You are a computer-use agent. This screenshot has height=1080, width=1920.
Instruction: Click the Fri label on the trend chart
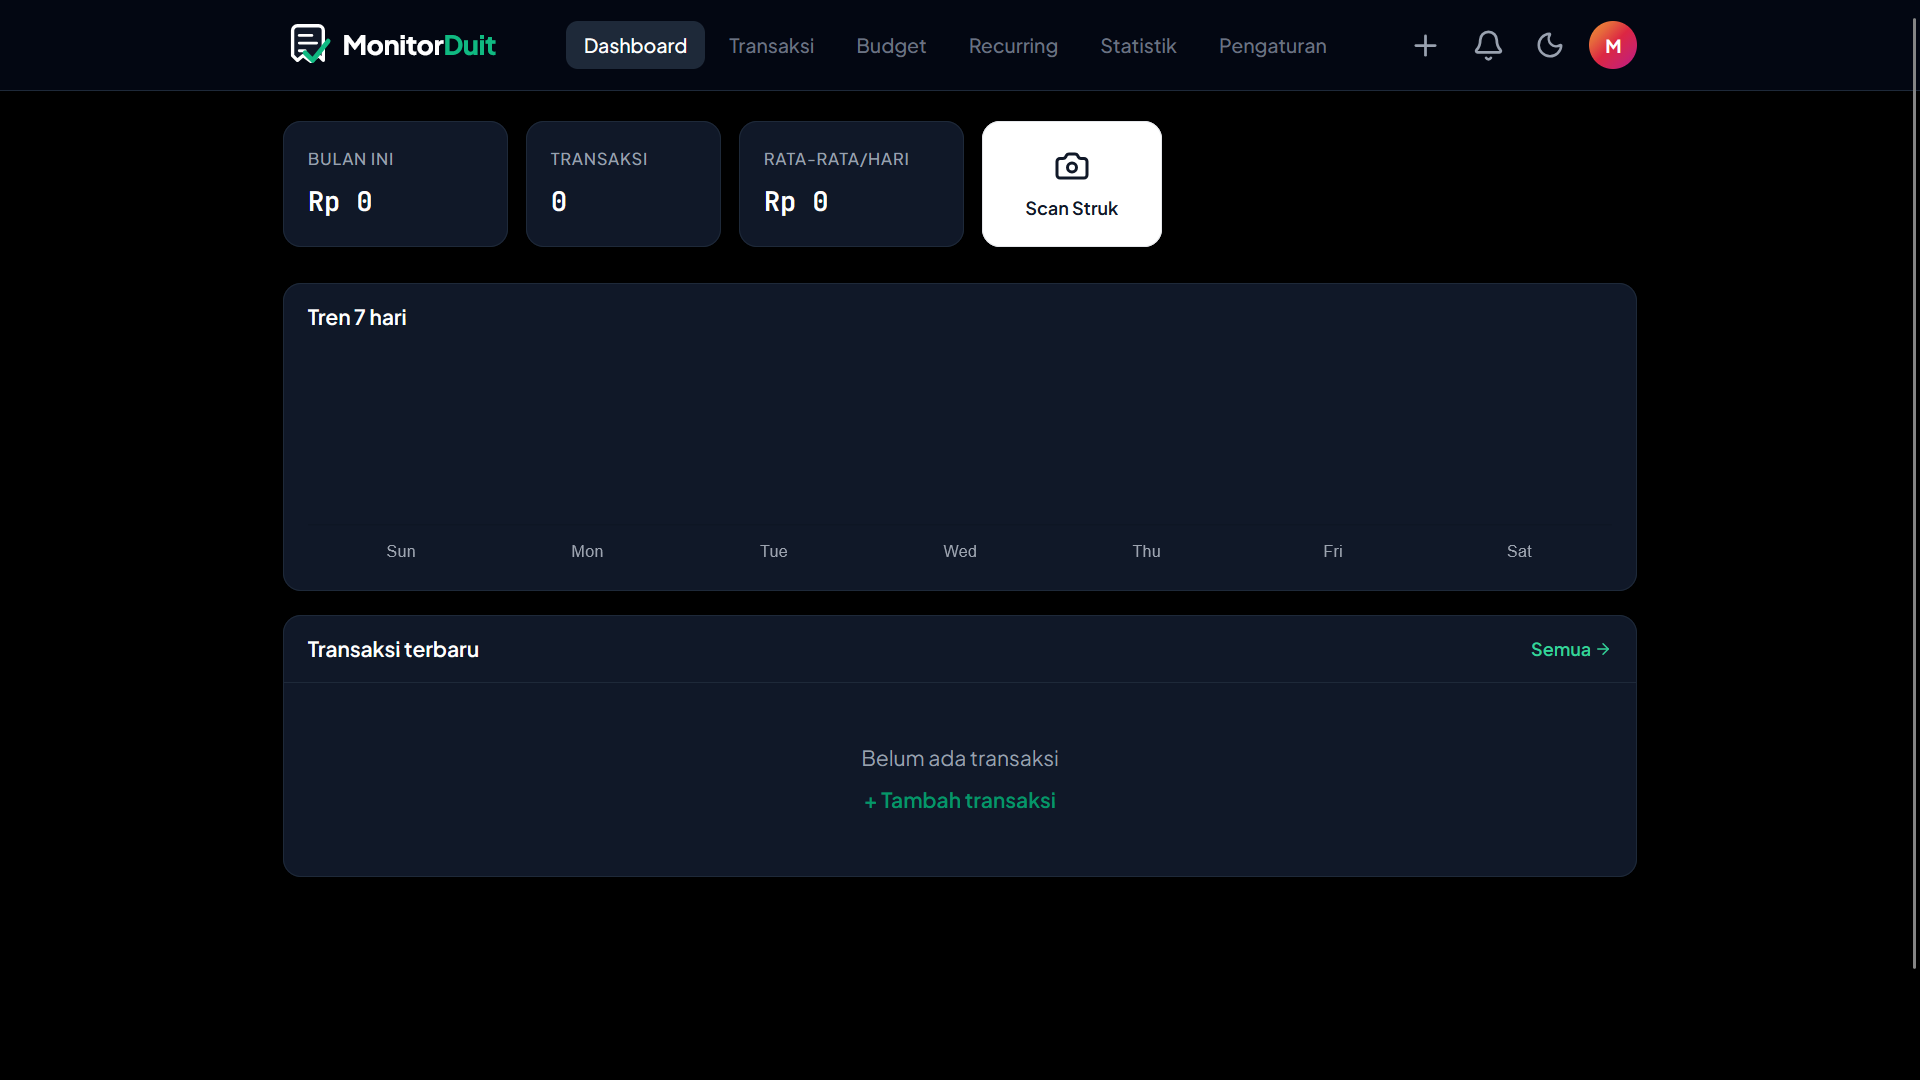click(x=1333, y=551)
